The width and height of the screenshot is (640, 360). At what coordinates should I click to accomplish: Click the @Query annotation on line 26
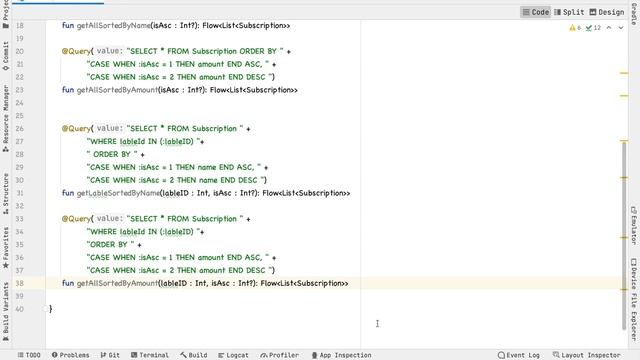point(76,129)
